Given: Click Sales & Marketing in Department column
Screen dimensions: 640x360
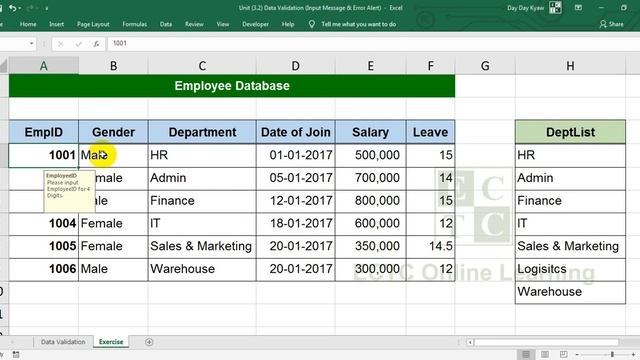Looking at the screenshot, I should 202,246.
